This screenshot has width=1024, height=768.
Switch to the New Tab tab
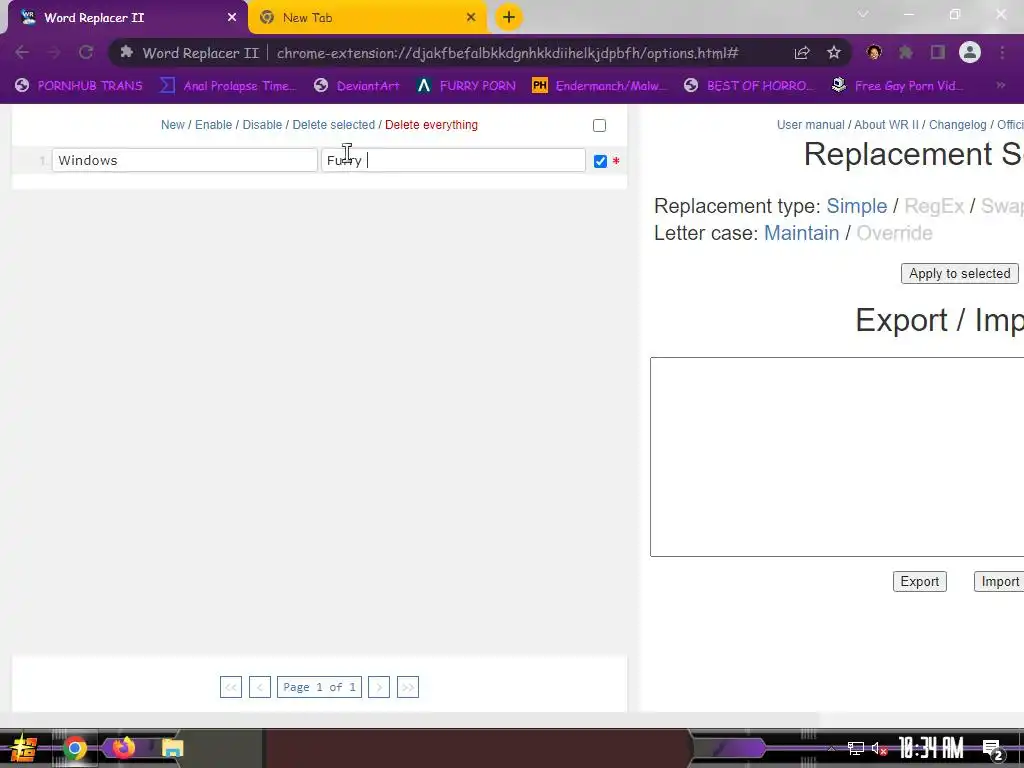(367, 18)
